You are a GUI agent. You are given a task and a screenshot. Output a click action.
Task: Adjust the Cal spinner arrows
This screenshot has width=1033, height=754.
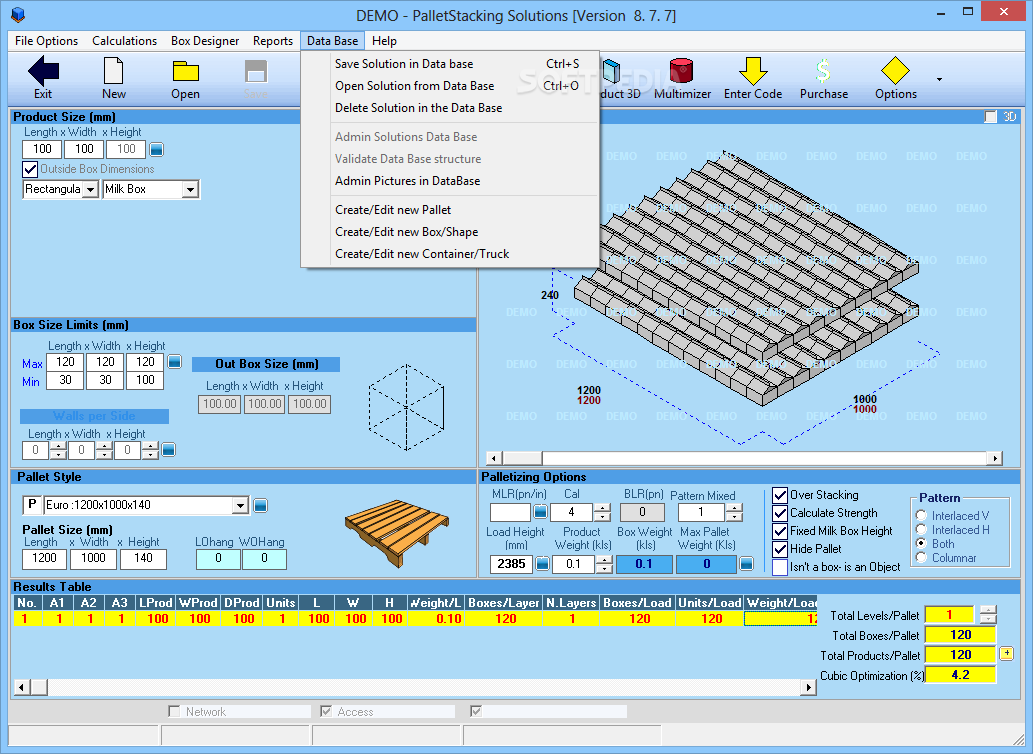601,512
